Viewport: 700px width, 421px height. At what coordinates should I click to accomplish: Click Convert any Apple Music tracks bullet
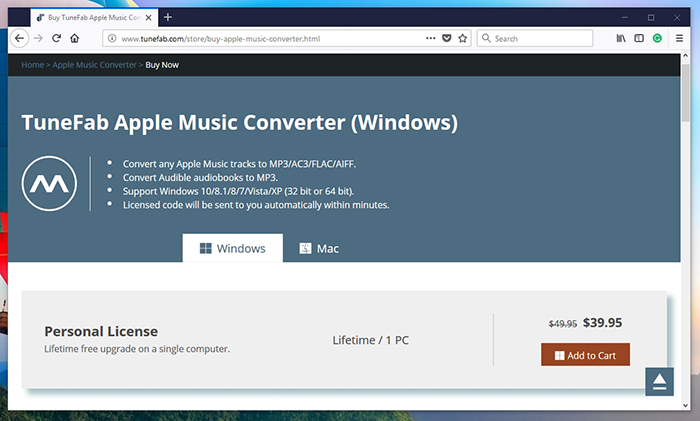[239, 164]
